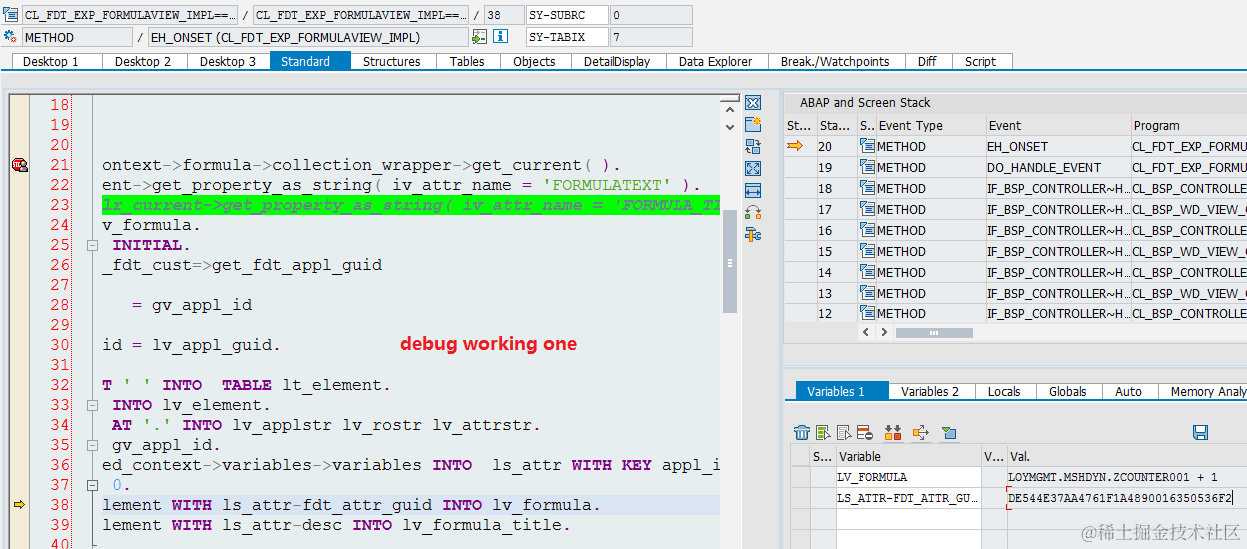Click the headset services icon beside the editor

coord(753,212)
